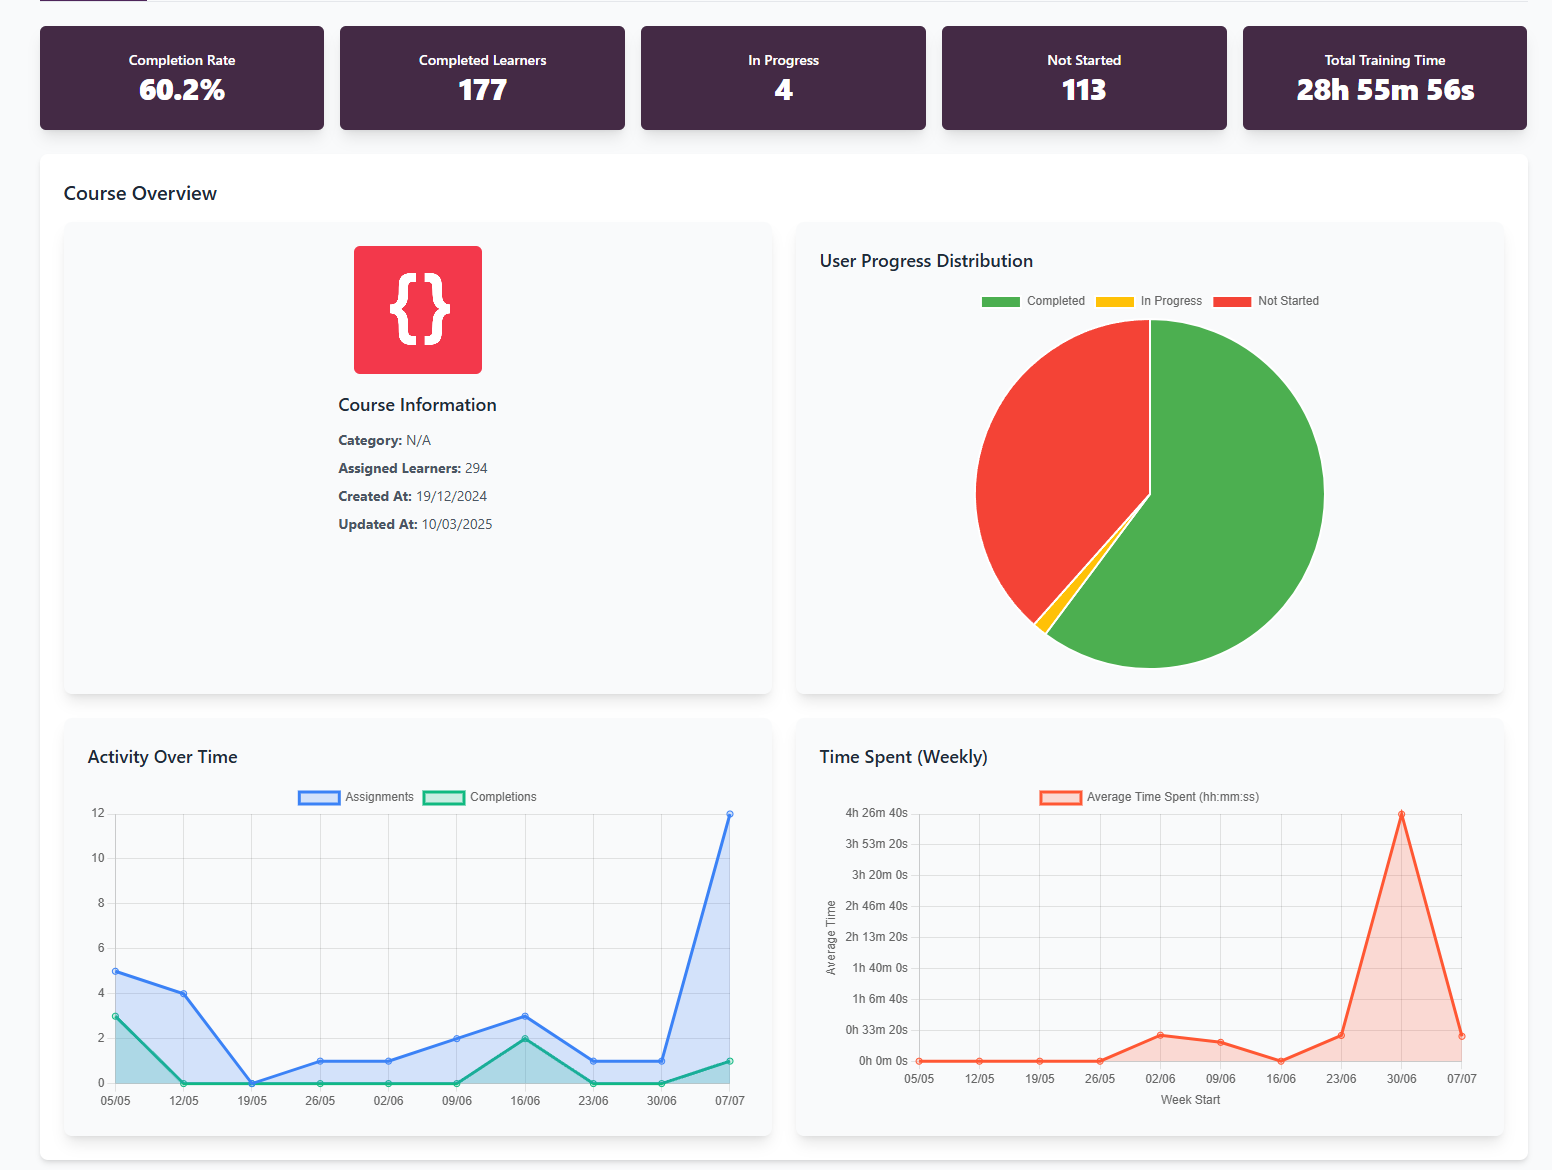Open the Not Started 113 card

tap(1084, 78)
